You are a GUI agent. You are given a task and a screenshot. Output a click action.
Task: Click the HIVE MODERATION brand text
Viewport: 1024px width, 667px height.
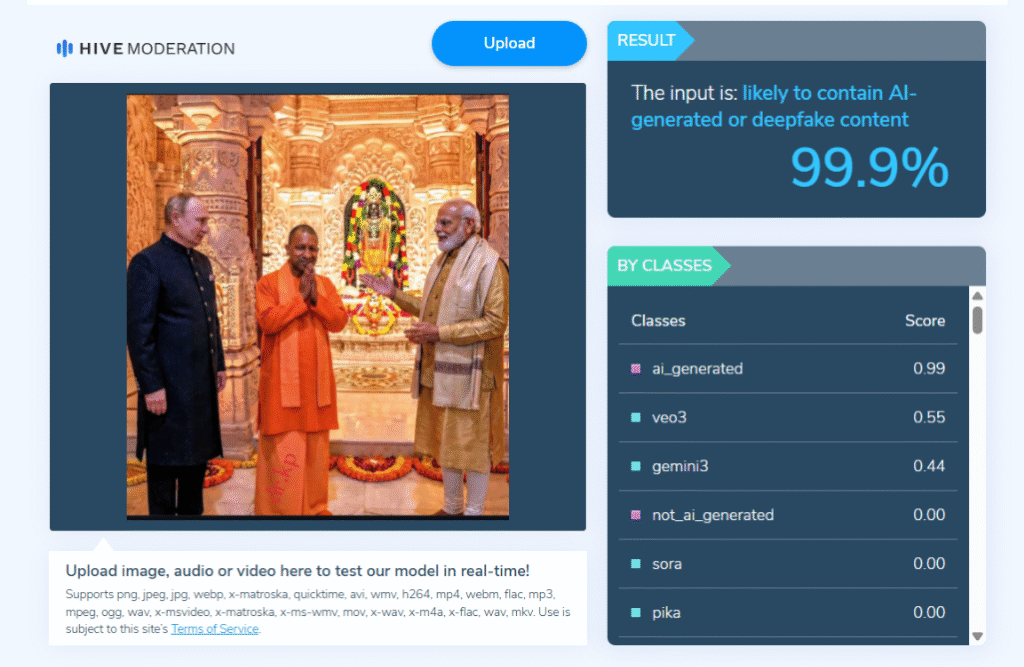tap(158, 48)
